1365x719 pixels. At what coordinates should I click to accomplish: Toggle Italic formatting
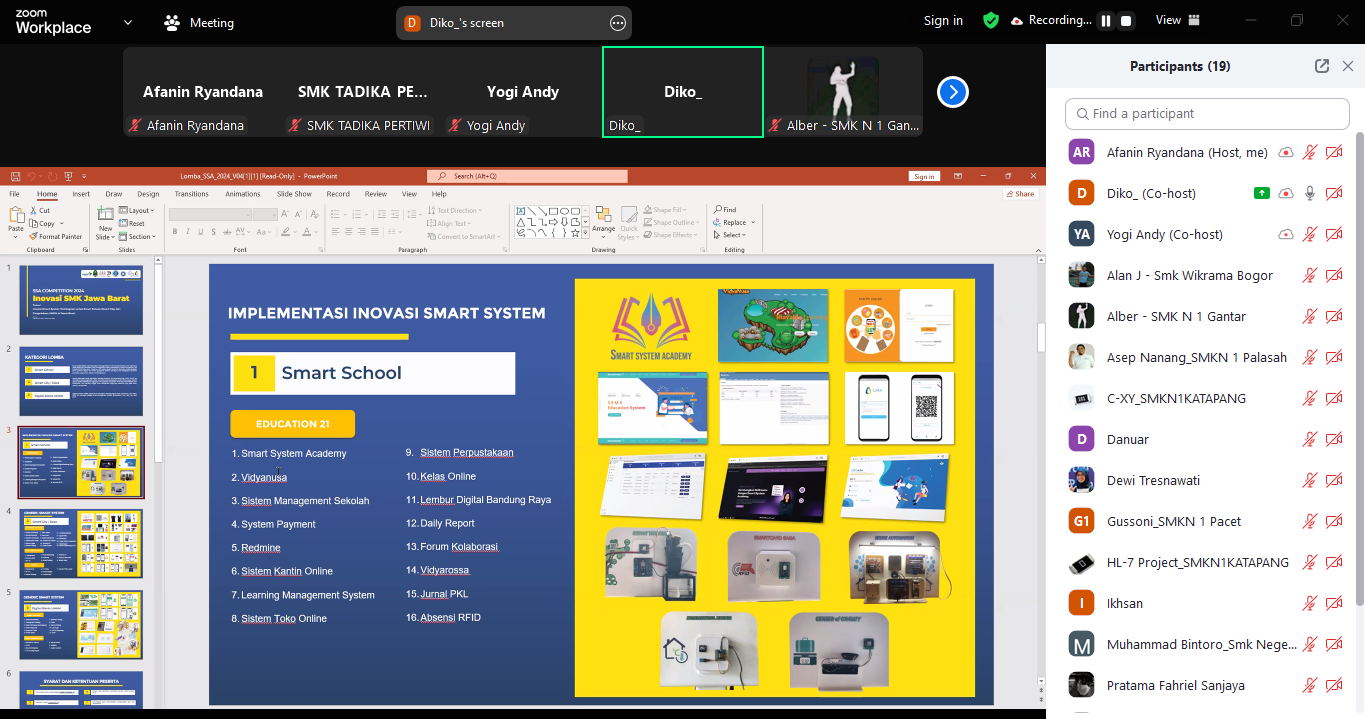click(187, 232)
